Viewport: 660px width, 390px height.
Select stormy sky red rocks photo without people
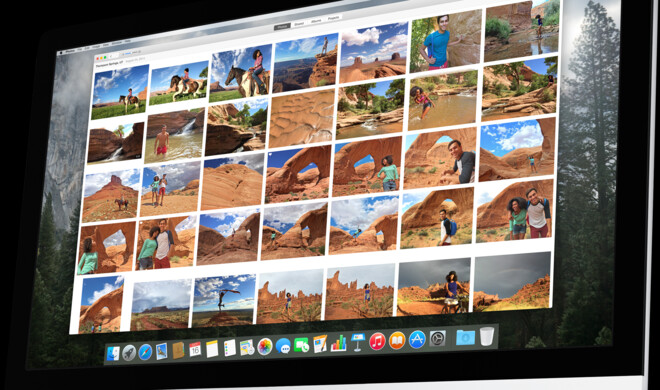(512, 281)
